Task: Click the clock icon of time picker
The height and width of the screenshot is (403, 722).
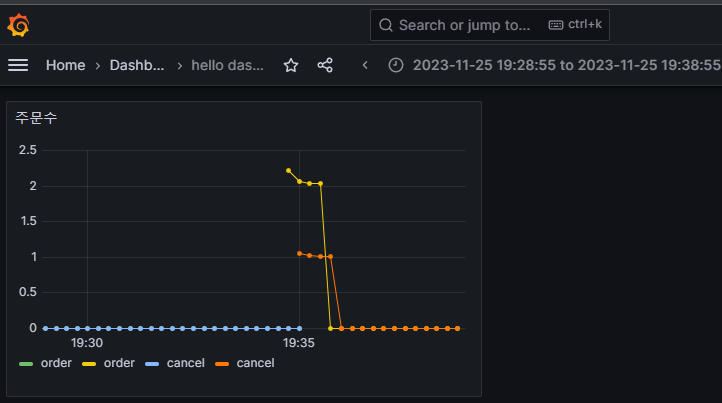Action: (396, 65)
